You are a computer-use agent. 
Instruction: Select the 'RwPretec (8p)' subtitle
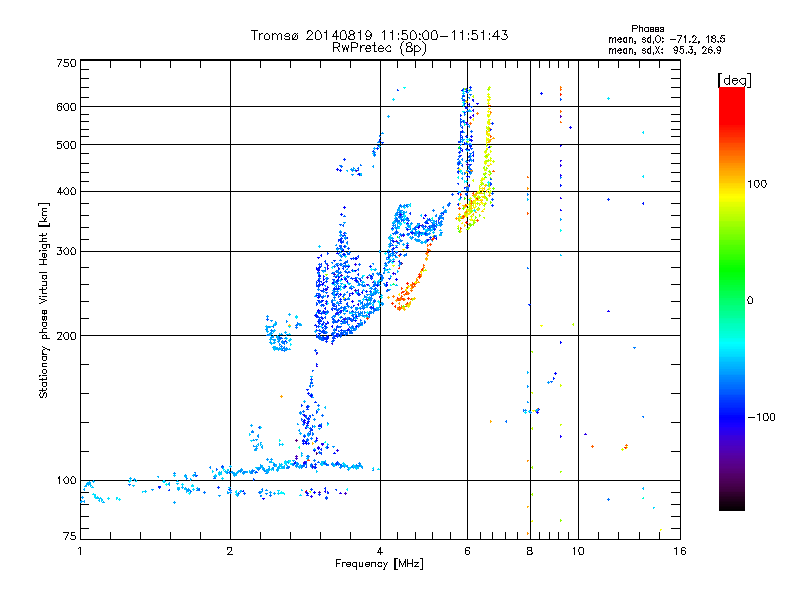[379, 48]
